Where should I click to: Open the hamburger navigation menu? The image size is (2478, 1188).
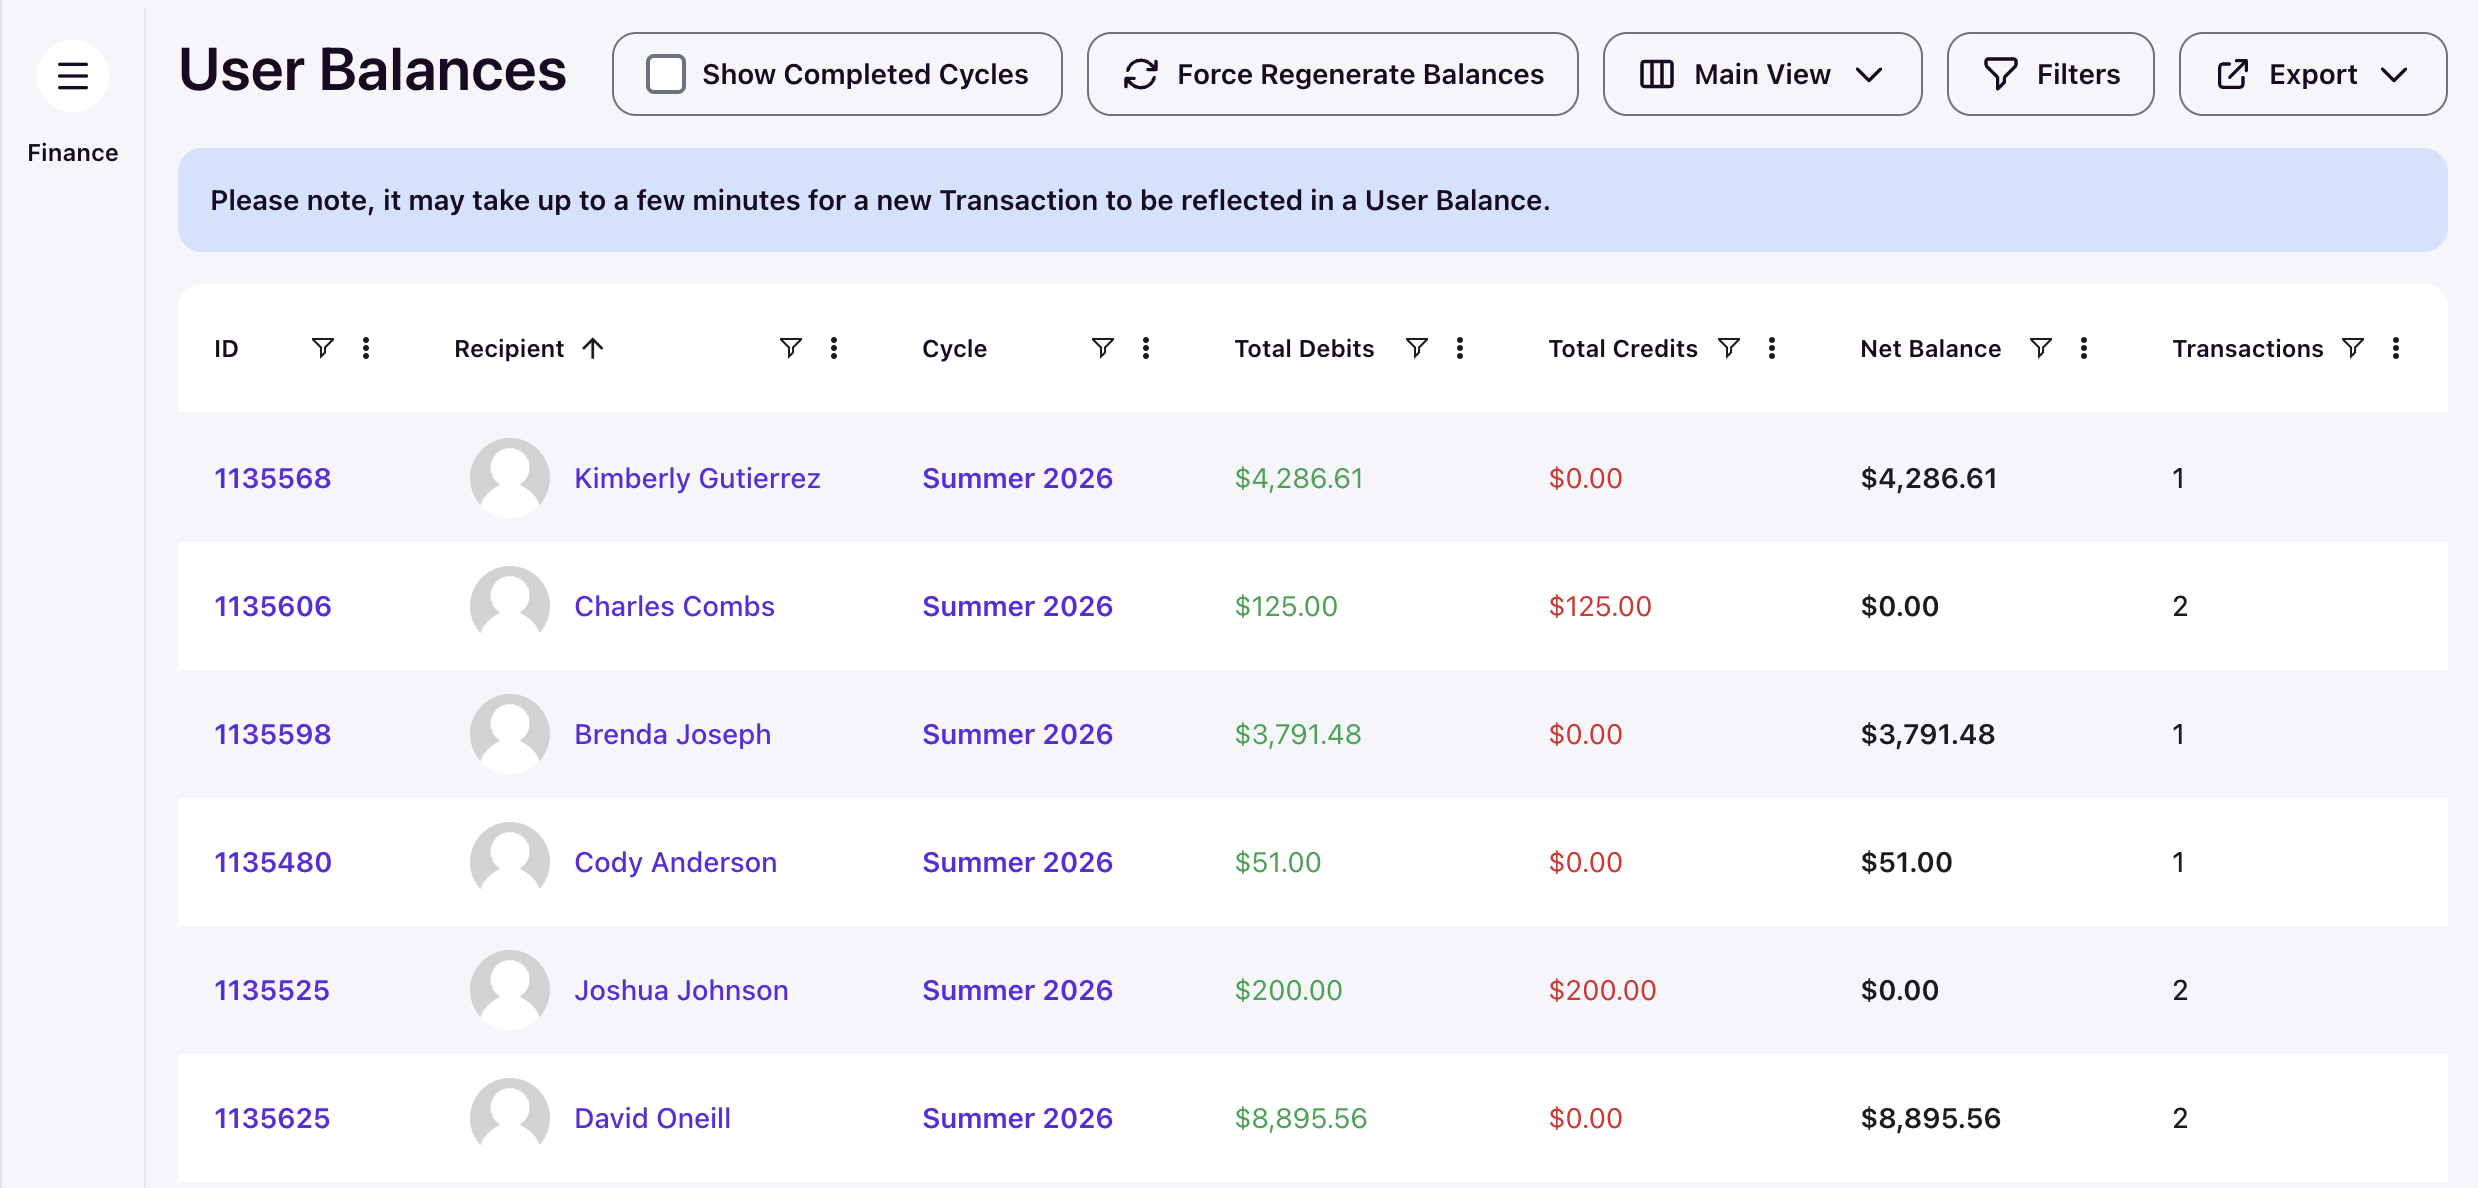73,76
